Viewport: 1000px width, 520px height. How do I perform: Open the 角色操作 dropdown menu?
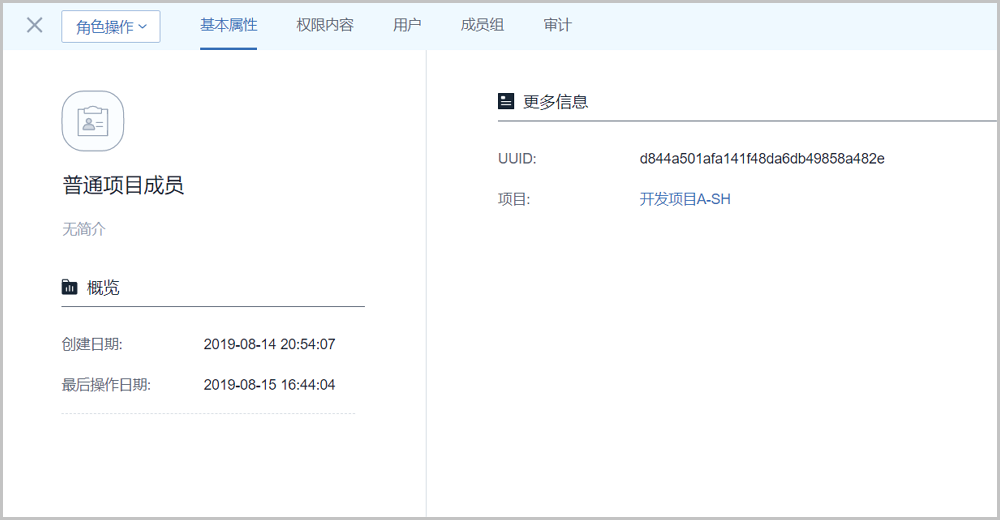111,27
